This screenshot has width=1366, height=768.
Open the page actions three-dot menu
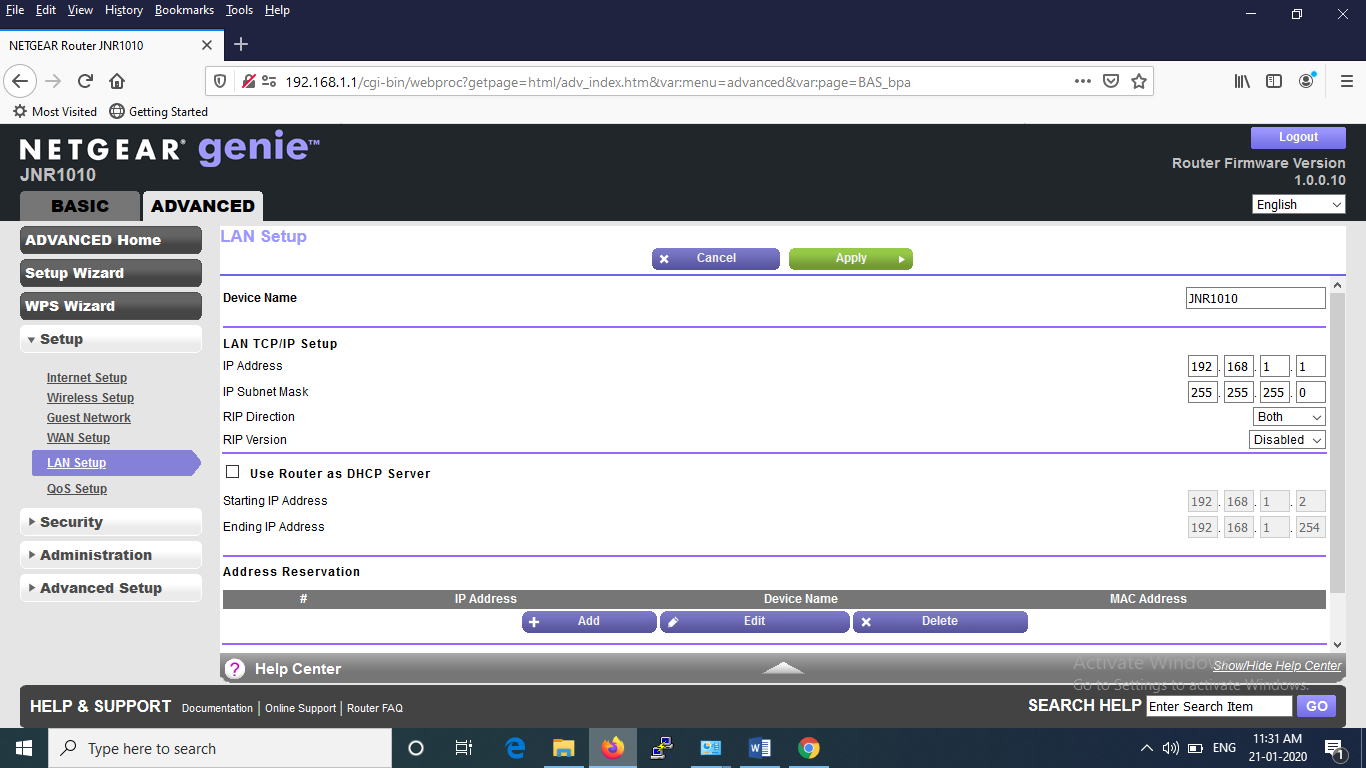1083,81
